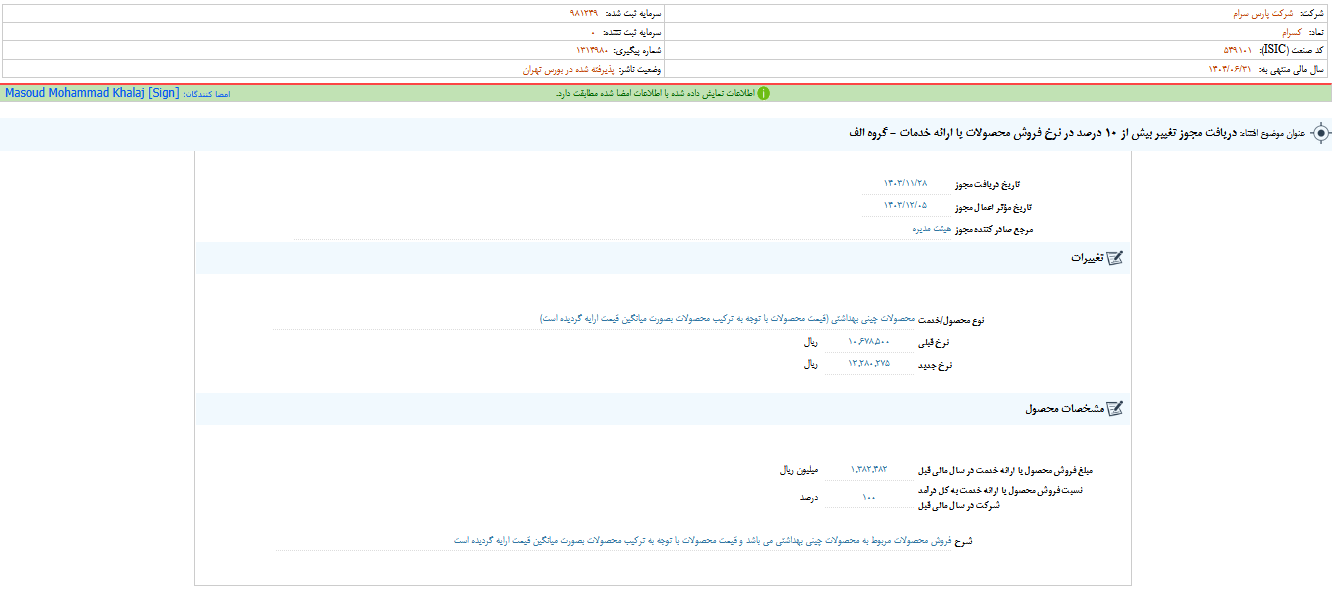Open the Masoud Mohammad Khalaj [Sign] link
This screenshot has width=1332, height=589.
pyautogui.click(x=92, y=93)
